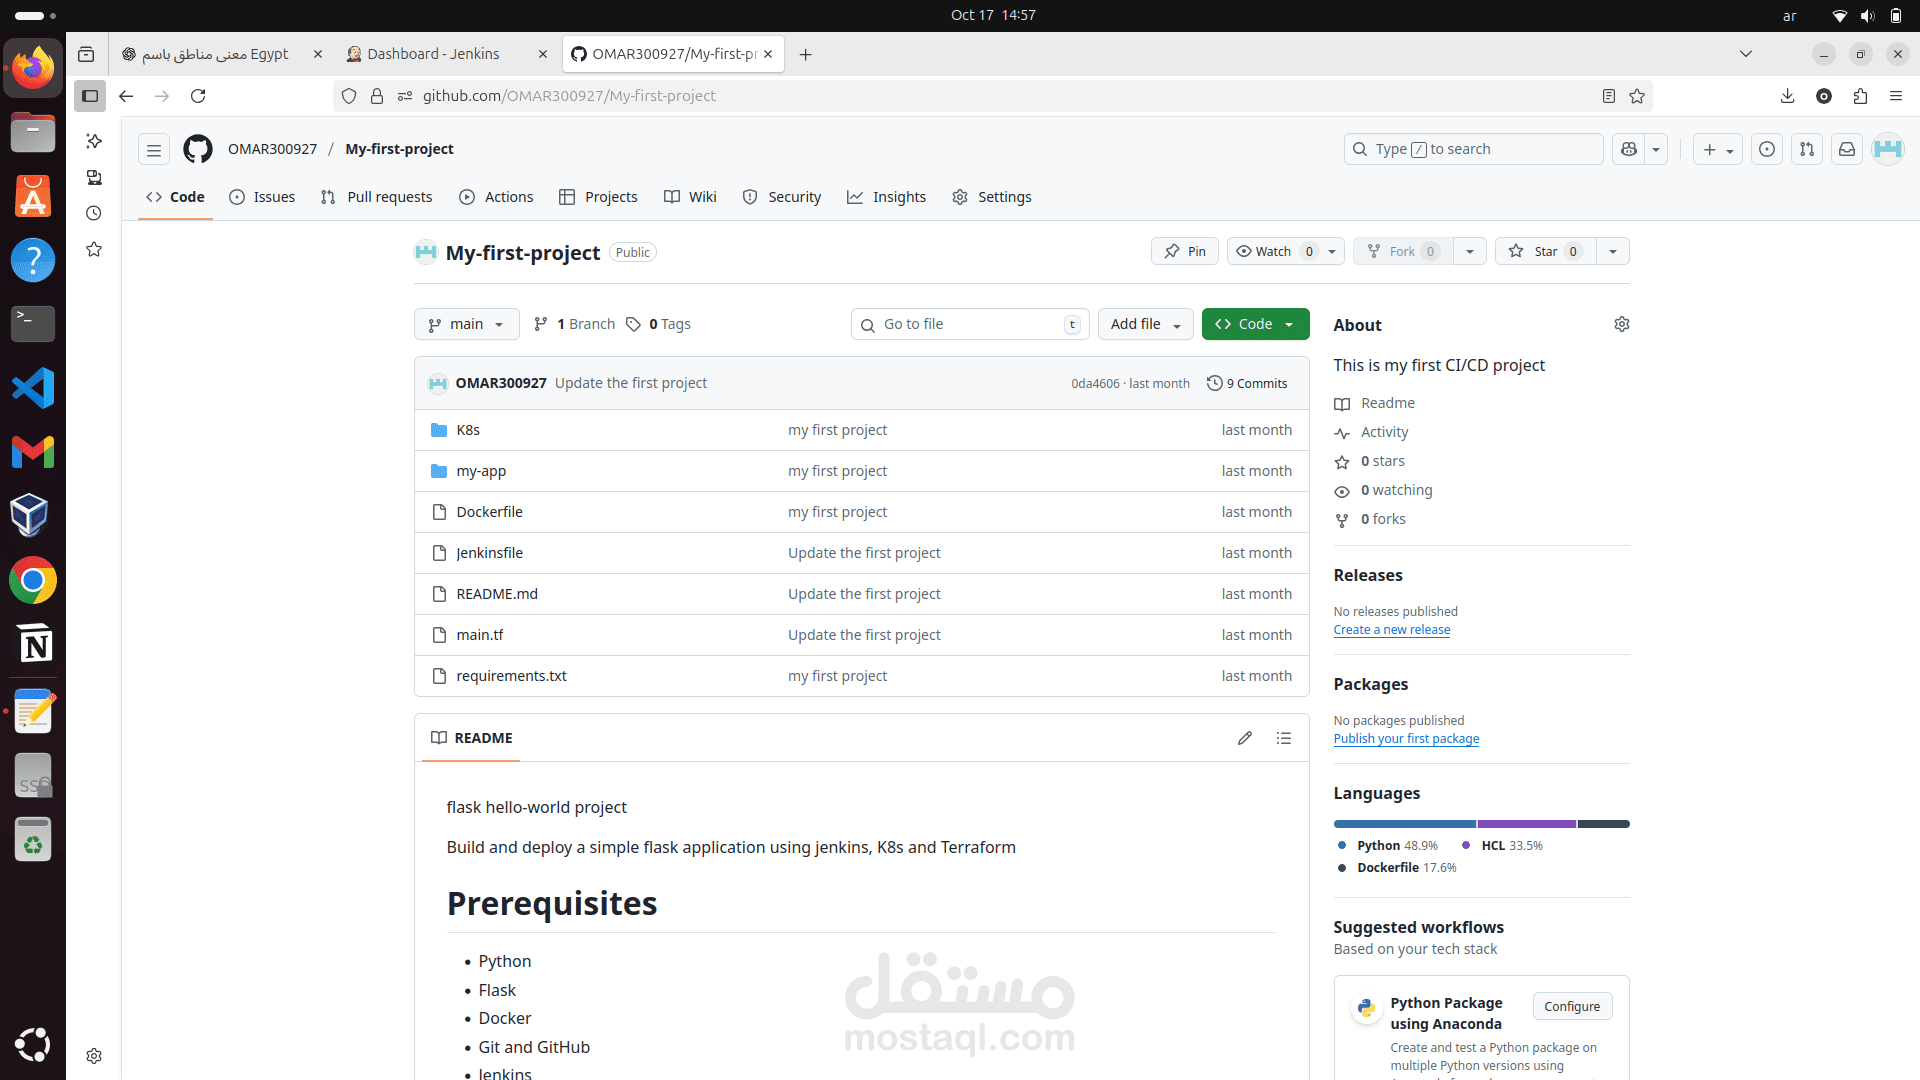Viewport: 1920px width, 1080px height.
Task: Launch Google Chrome from the dock
Action: pyautogui.click(x=33, y=580)
